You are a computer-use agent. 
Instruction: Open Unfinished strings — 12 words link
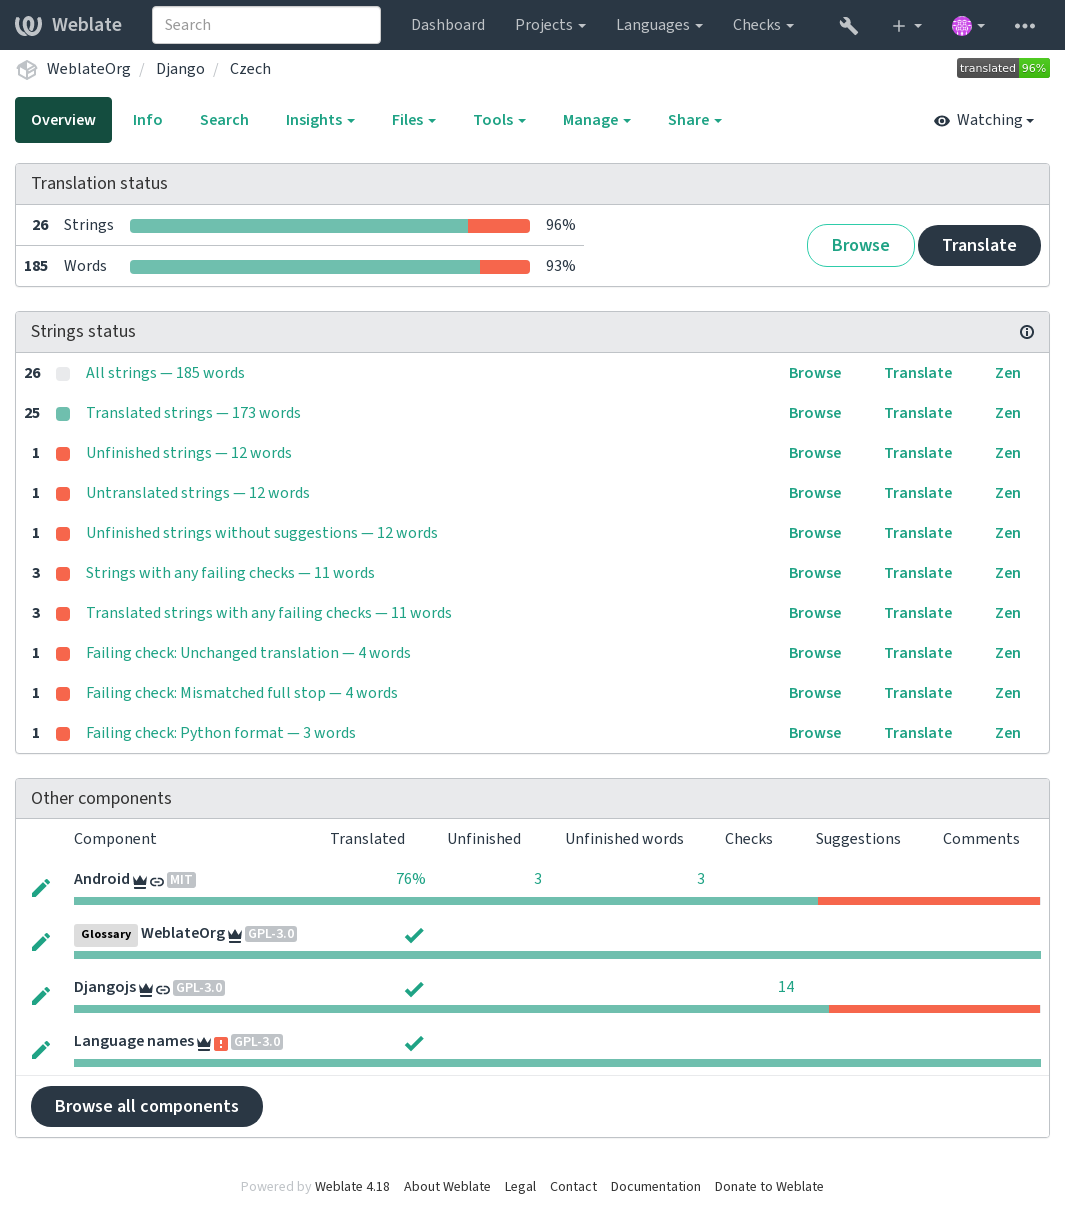[189, 453]
